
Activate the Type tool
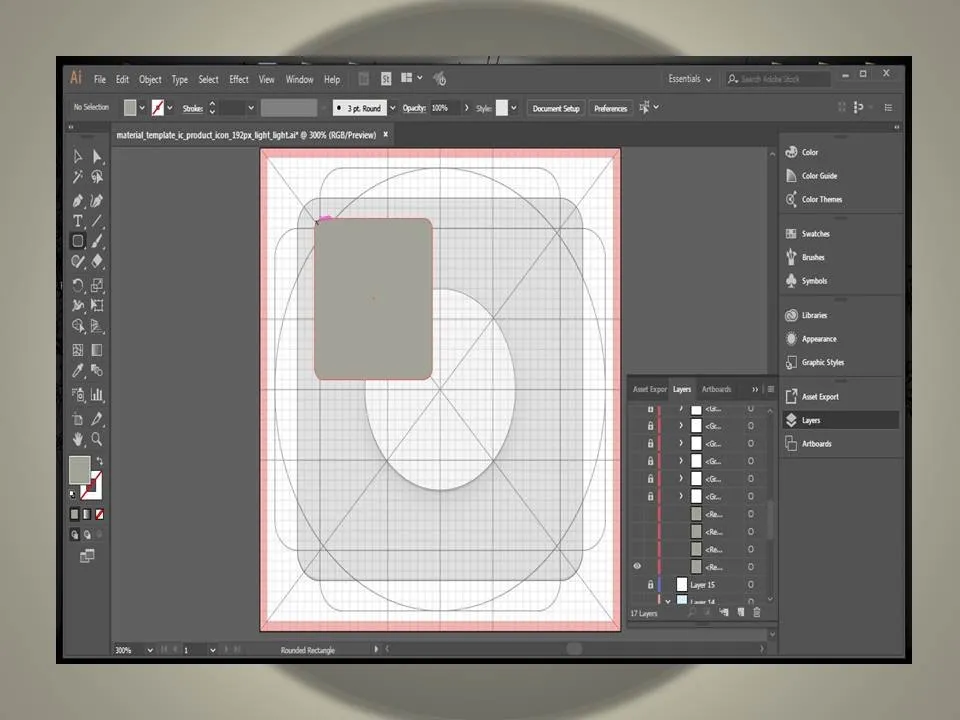coord(78,221)
